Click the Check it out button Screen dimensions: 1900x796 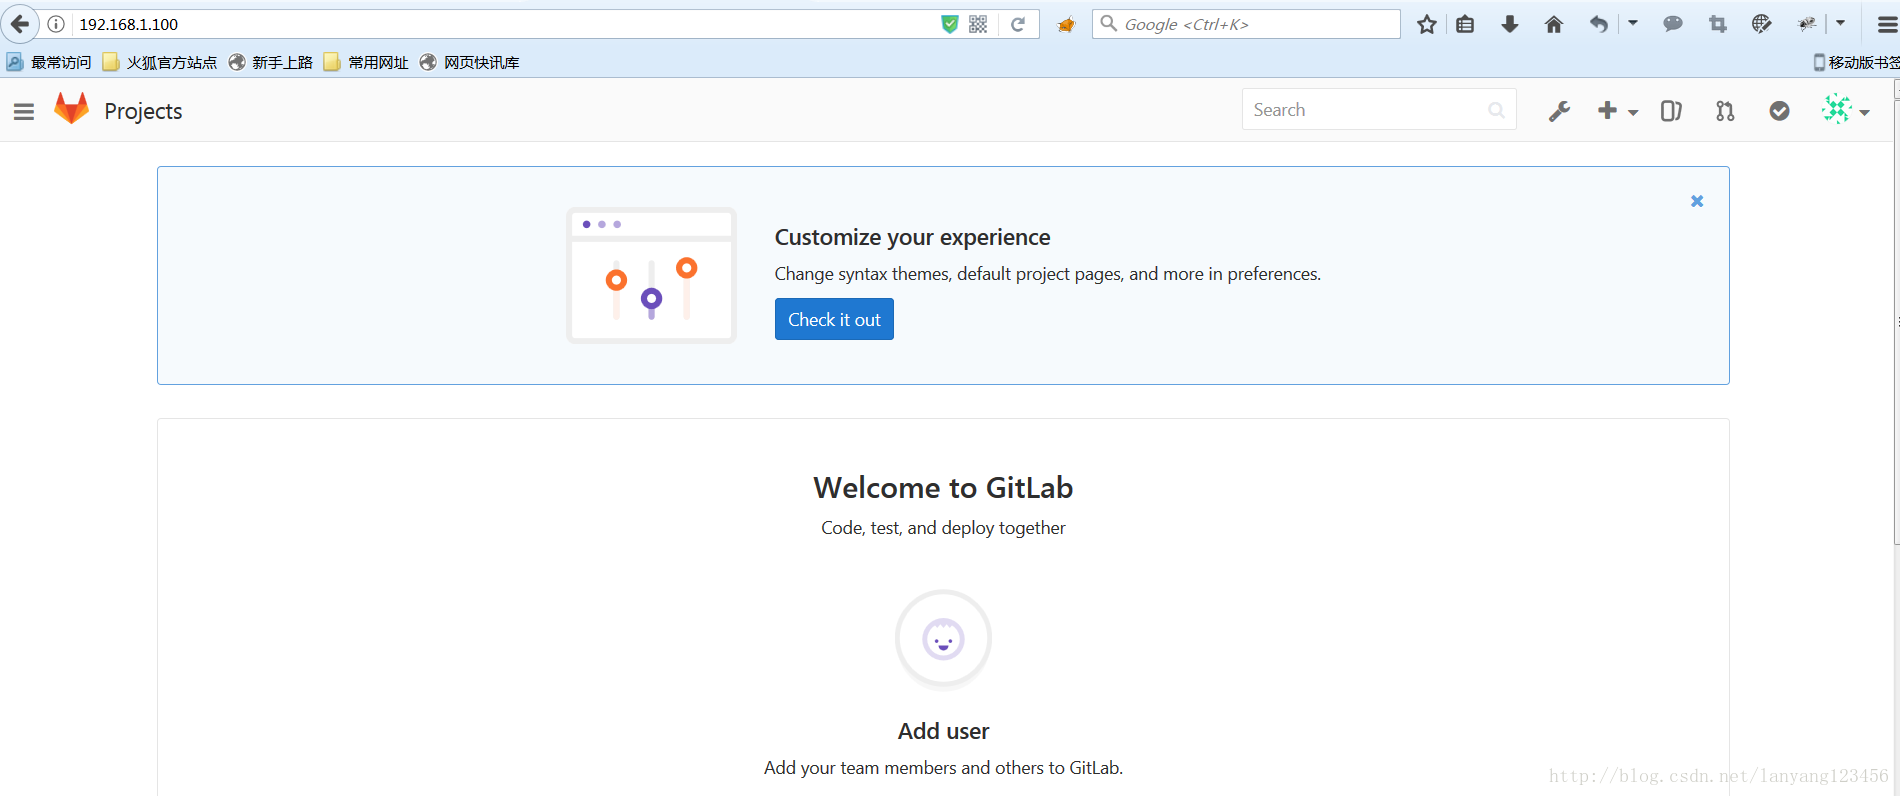[x=834, y=319]
